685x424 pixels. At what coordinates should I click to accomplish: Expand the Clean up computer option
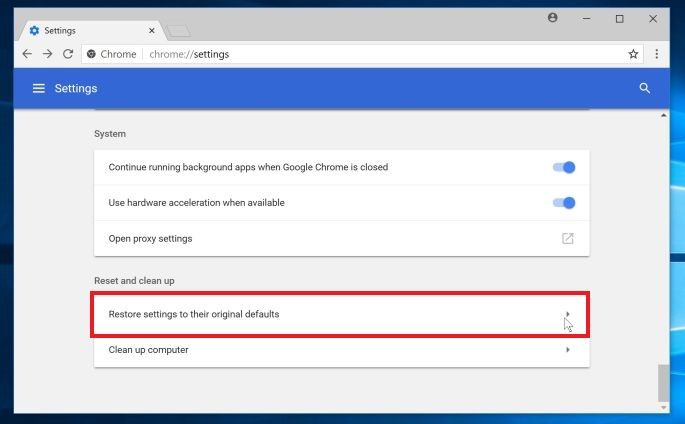tap(567, 350)
